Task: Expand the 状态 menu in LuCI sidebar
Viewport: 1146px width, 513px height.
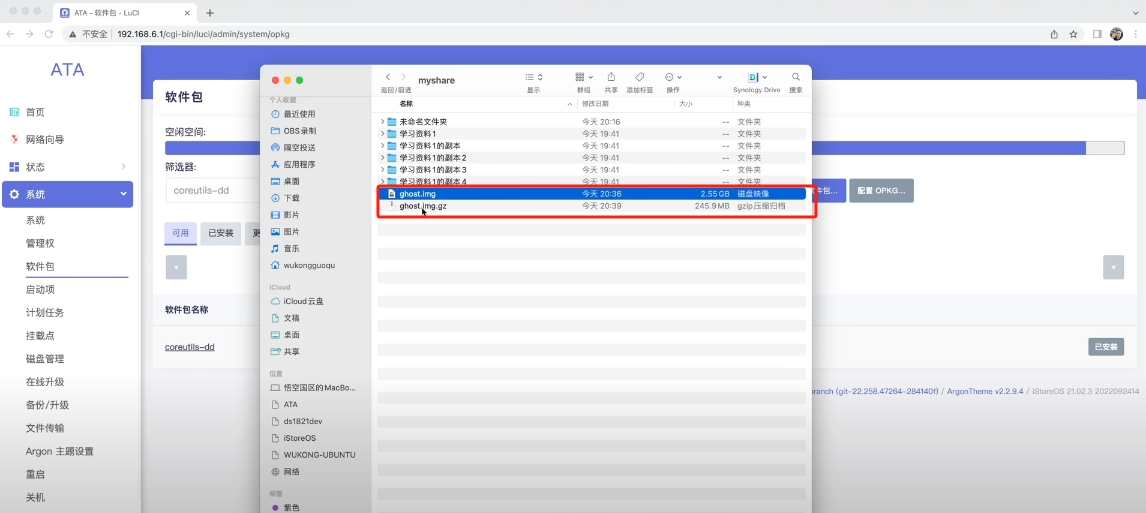Action: 67,167
